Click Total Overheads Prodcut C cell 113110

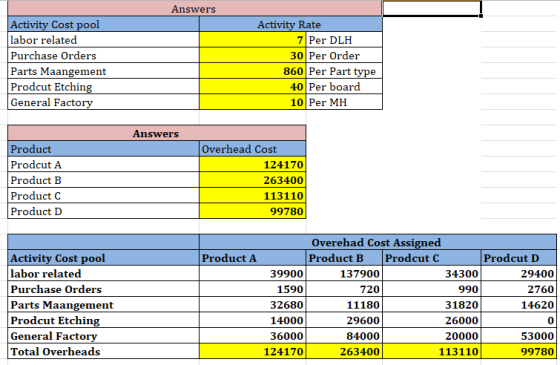coord(431,351)
